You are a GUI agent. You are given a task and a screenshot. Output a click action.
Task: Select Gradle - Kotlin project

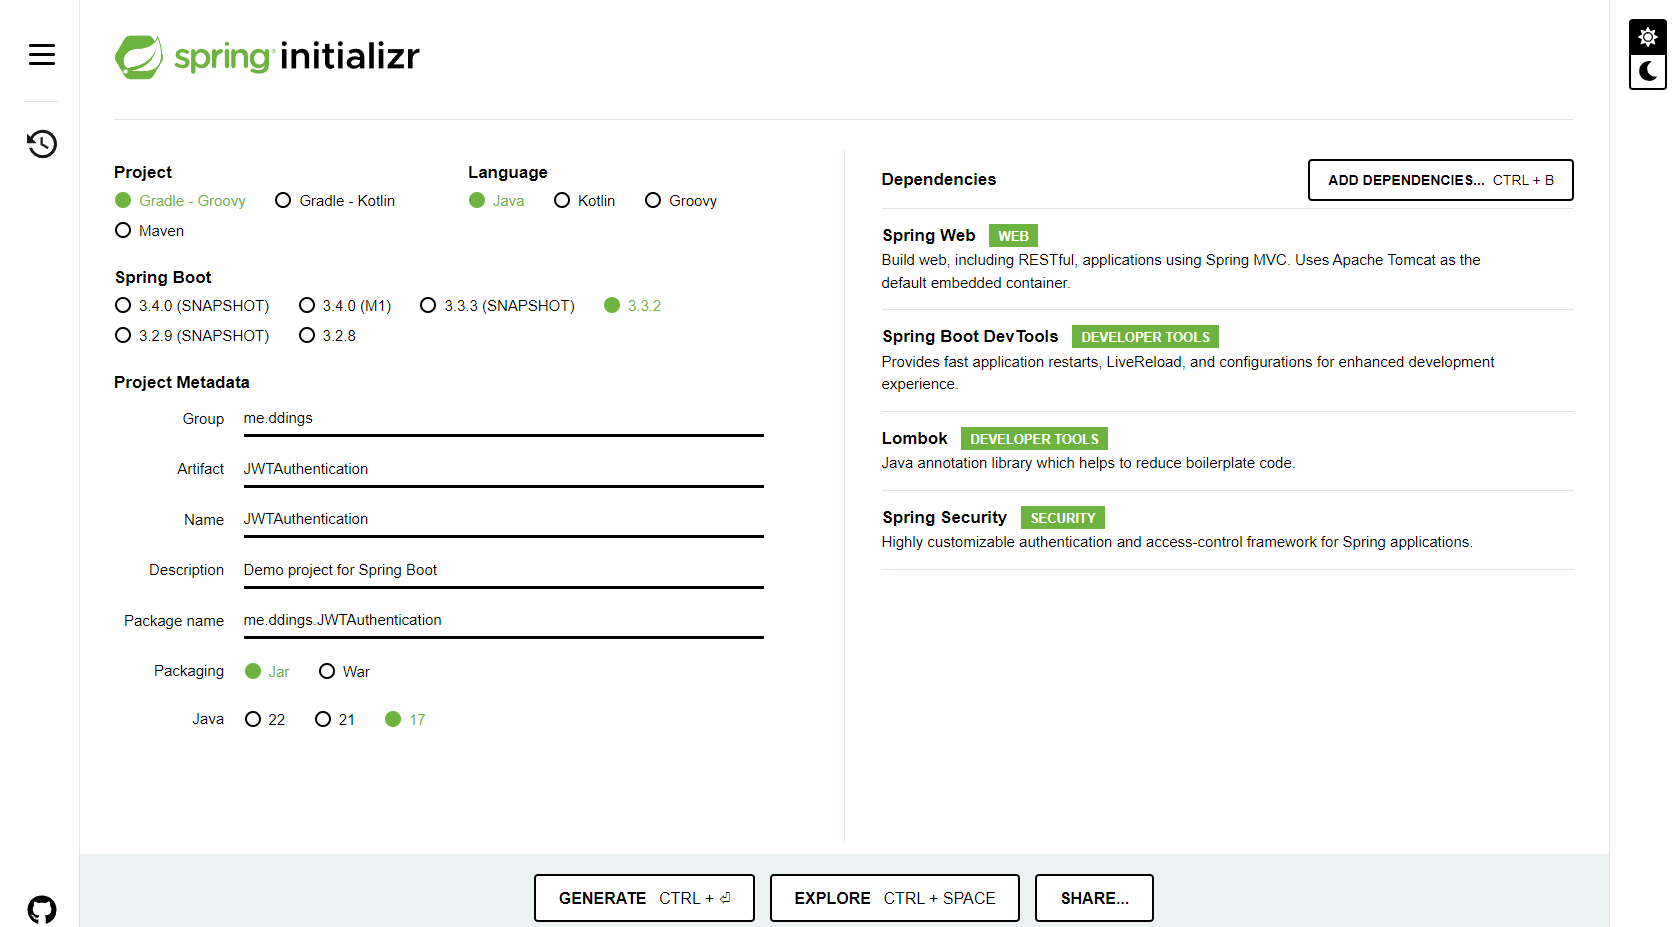coord(335,201)
